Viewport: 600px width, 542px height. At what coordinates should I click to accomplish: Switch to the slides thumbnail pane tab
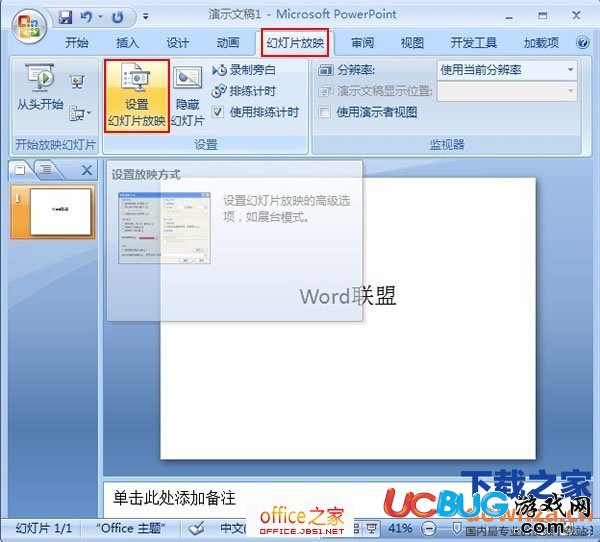pyautogui.click(x=20, y=169)
